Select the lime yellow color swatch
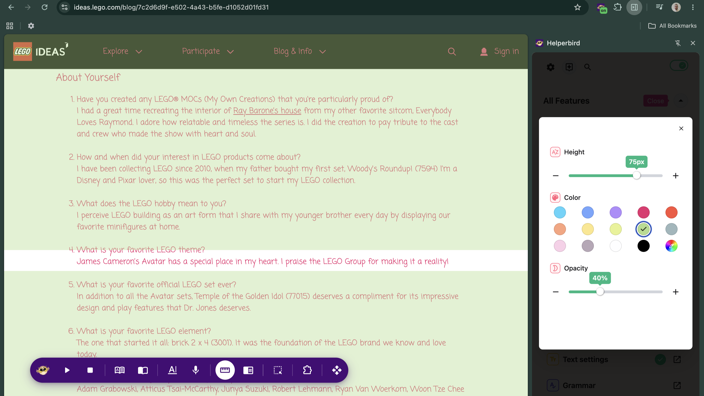 point(616,229)
